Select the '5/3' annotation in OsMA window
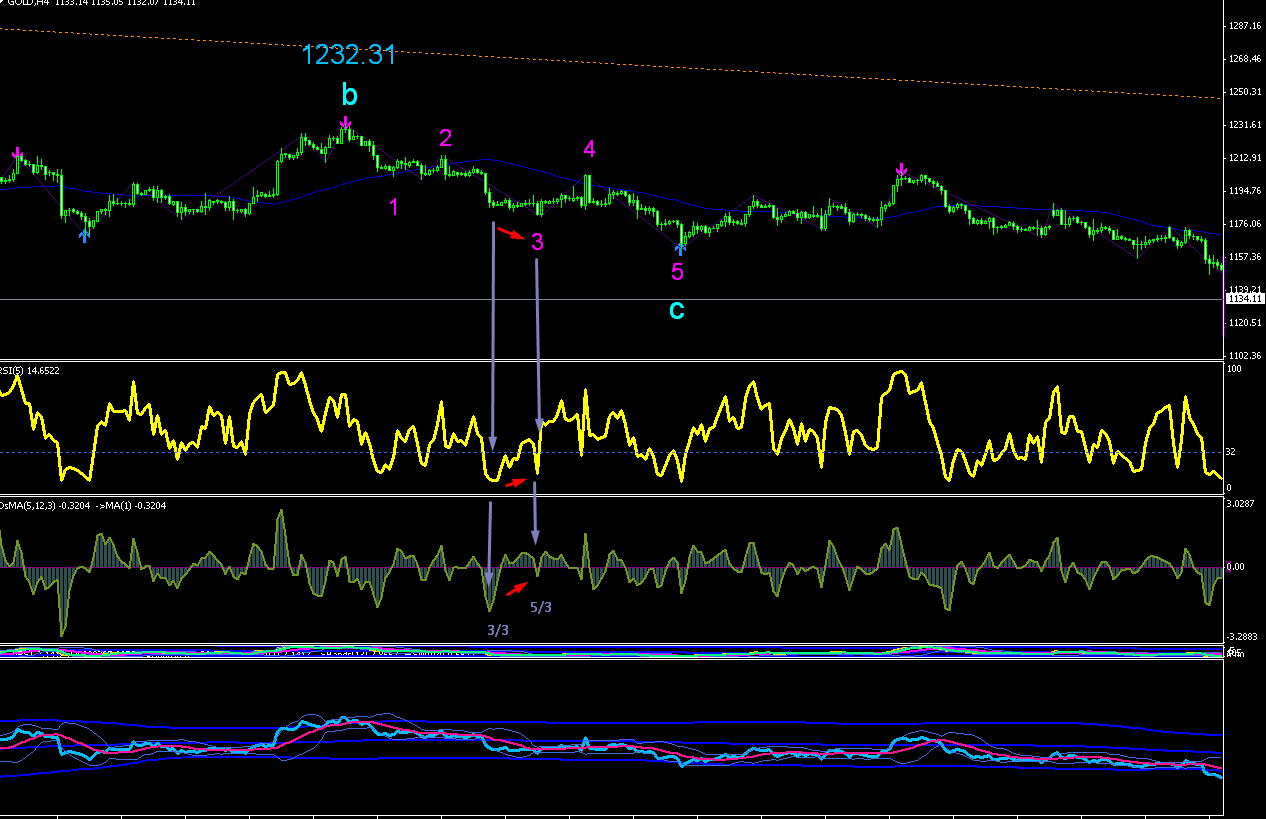Viewport: 1266px width, 819px height. tap(540, 607)
